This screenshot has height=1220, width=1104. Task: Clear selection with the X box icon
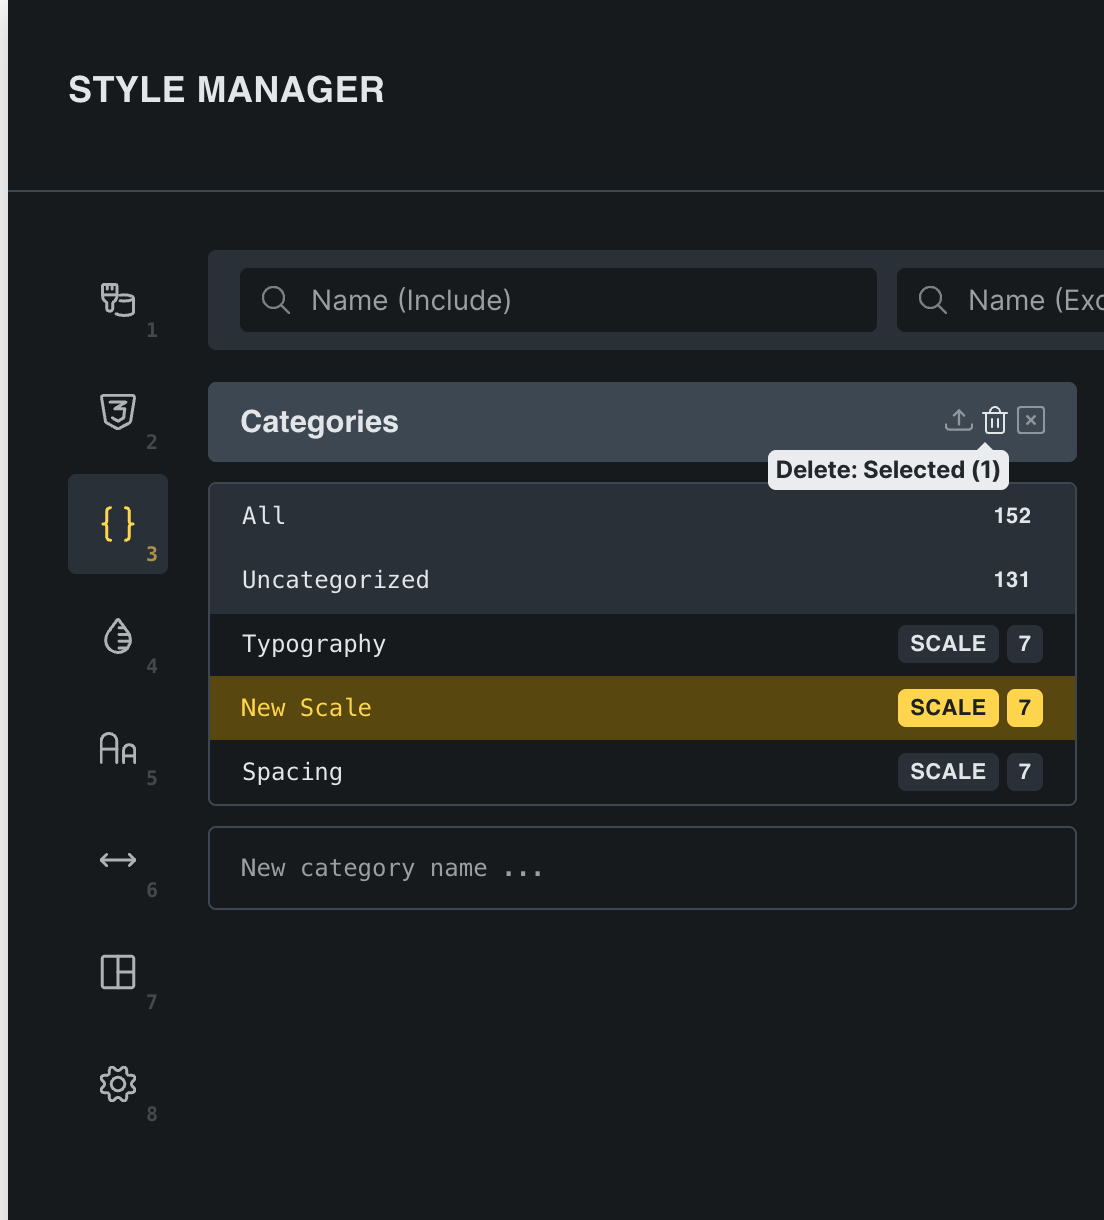click(1030, 420)
